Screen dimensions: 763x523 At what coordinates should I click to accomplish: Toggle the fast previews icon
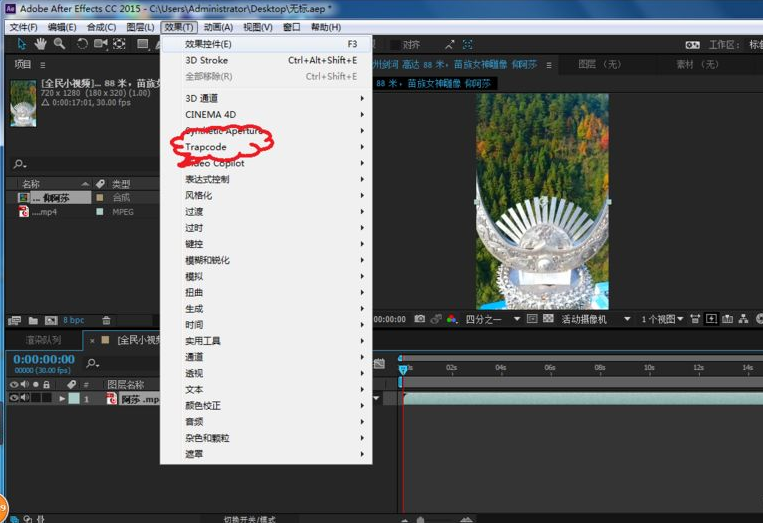(x=711, y=319)
